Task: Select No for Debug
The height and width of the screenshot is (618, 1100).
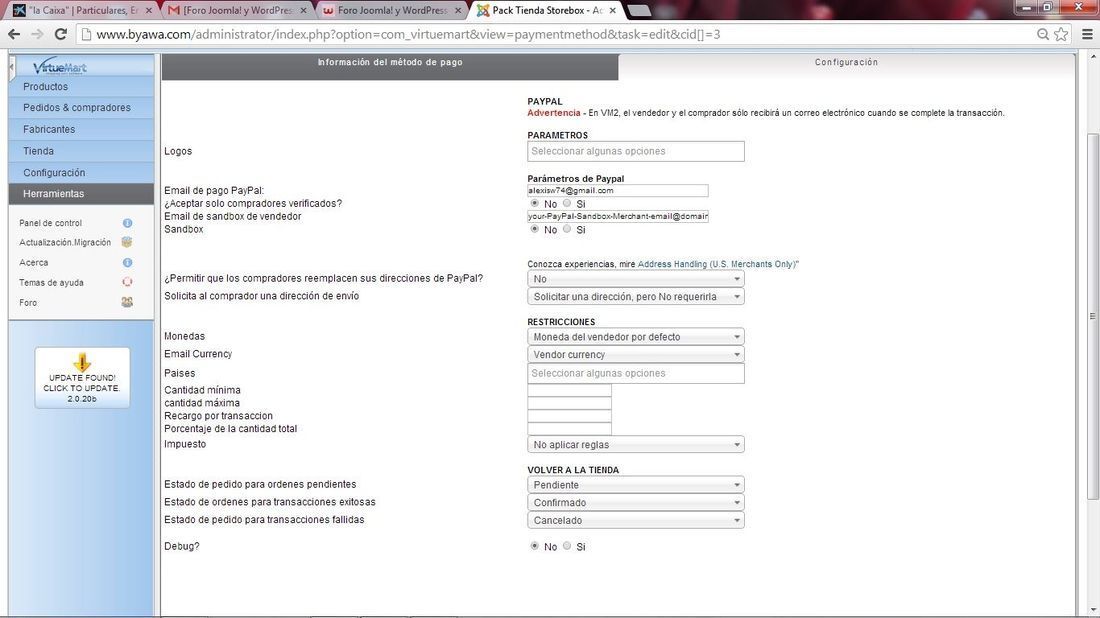Action: pyautogui.click(x=535, y=546)
